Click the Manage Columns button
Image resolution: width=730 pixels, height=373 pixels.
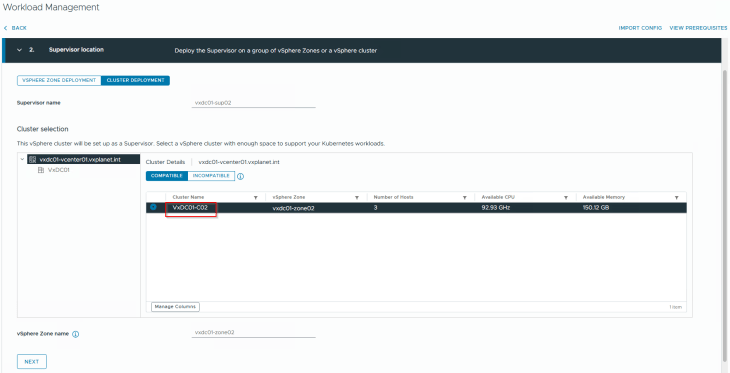tap(175, 307)
